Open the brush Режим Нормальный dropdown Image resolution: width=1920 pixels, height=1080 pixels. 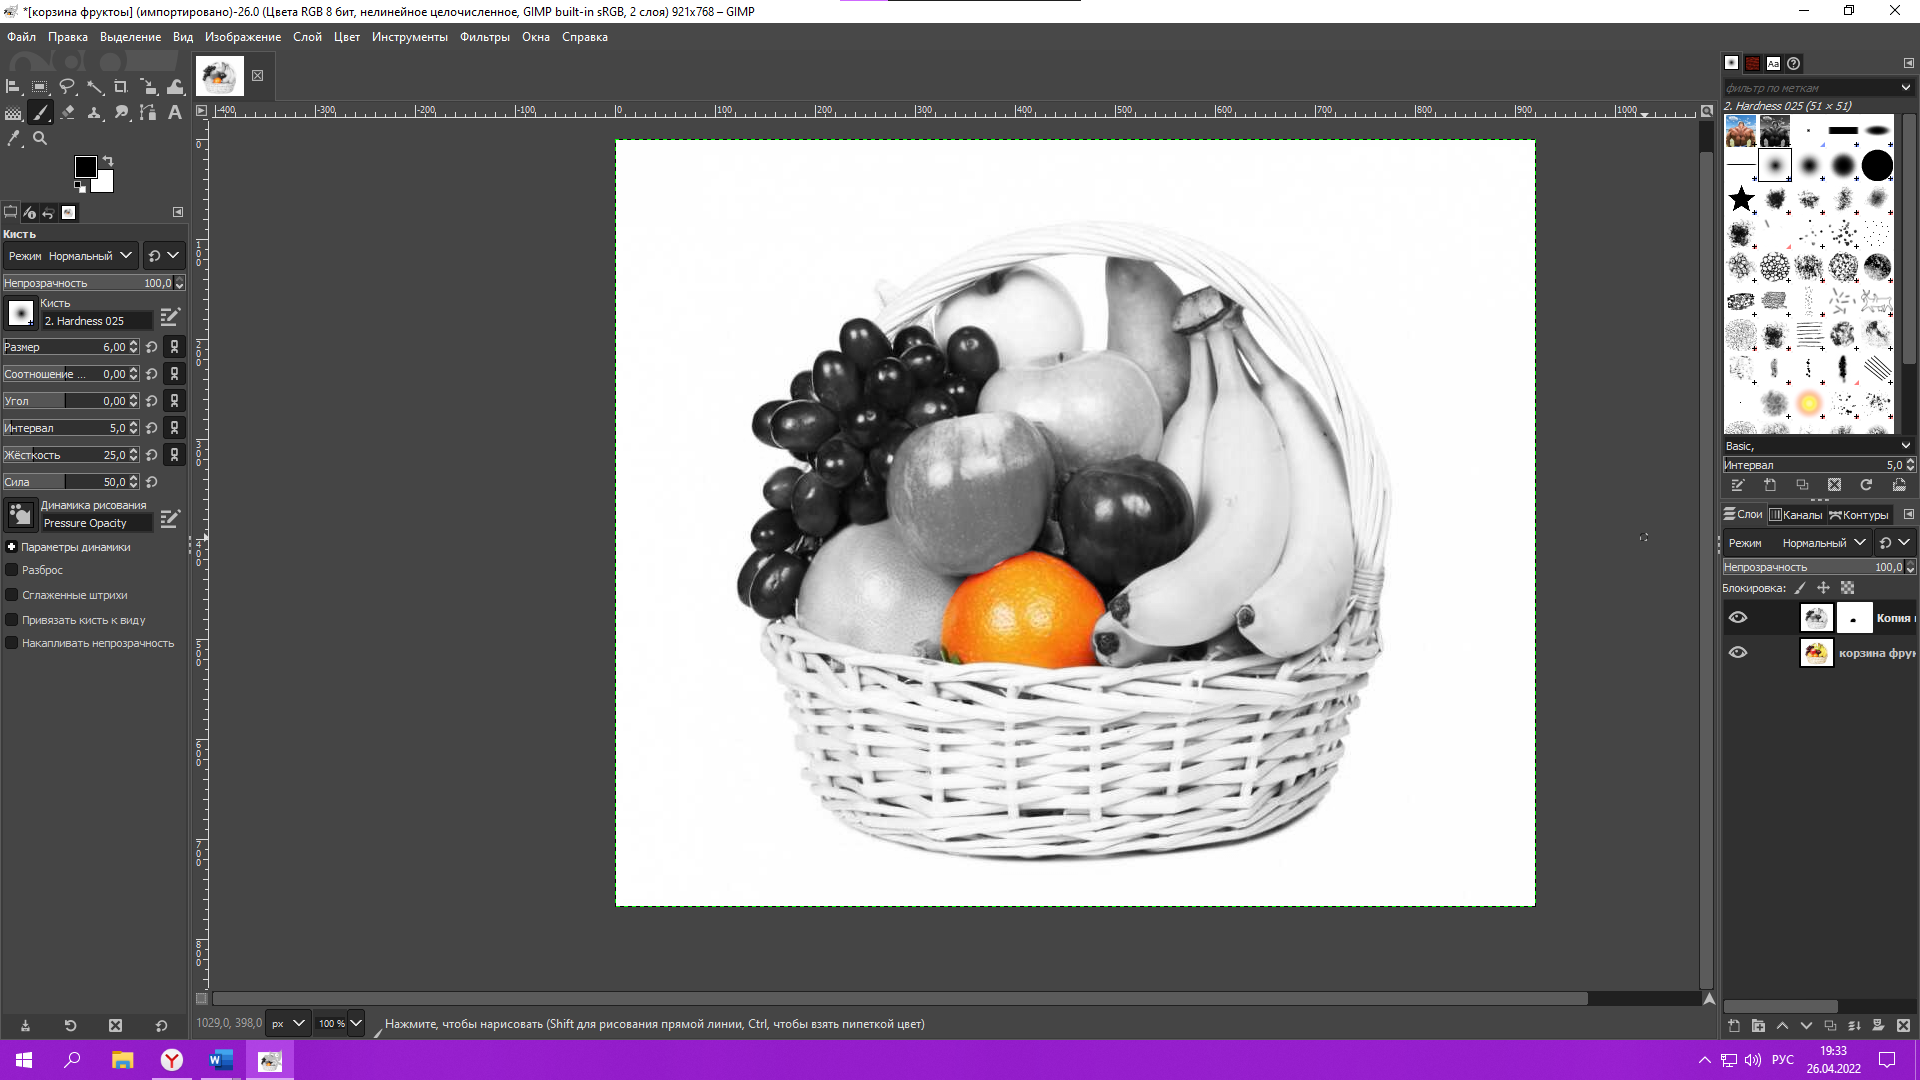(x=70, y=256)
